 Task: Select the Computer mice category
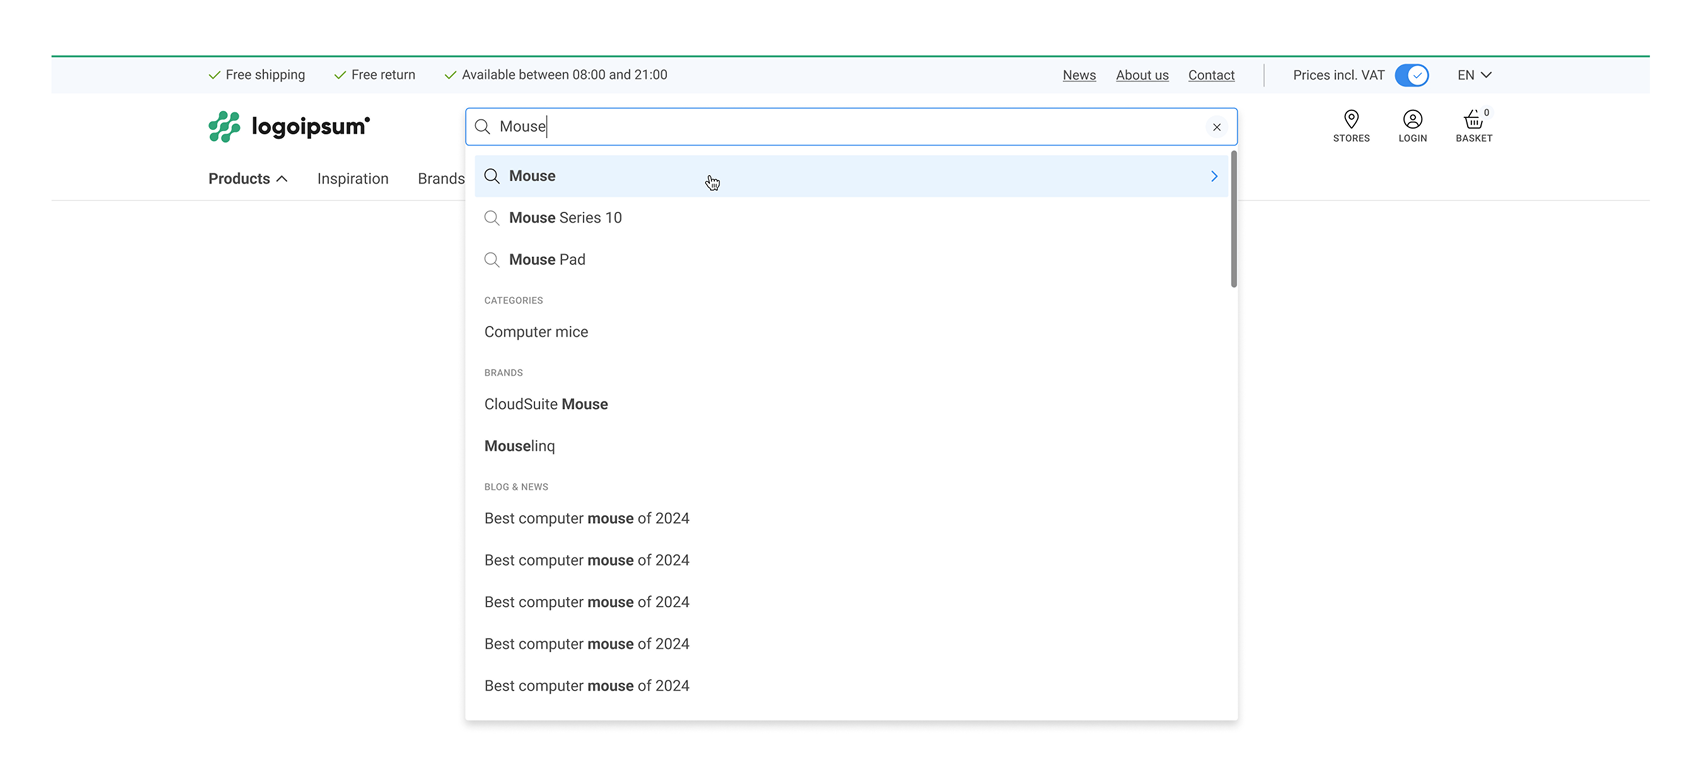point(536,332)
